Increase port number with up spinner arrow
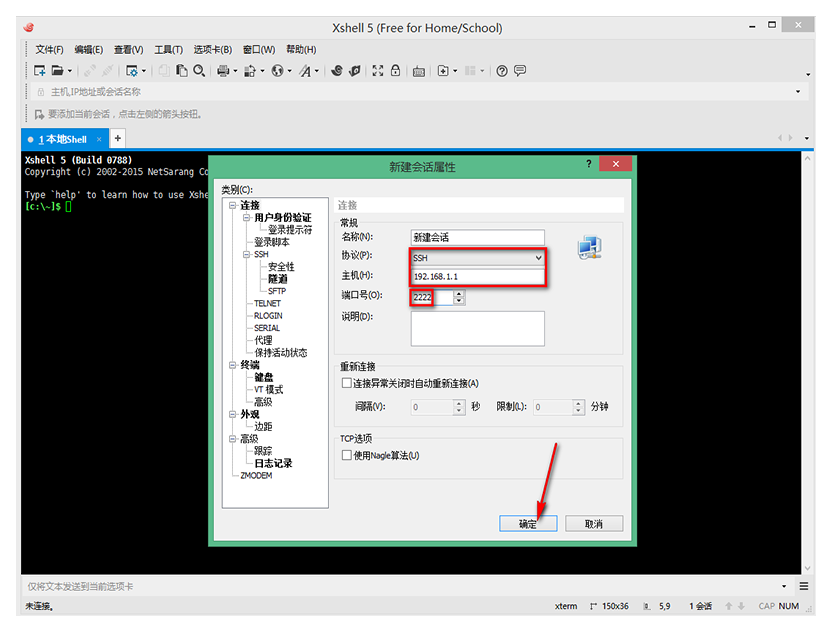 point(459,293)
